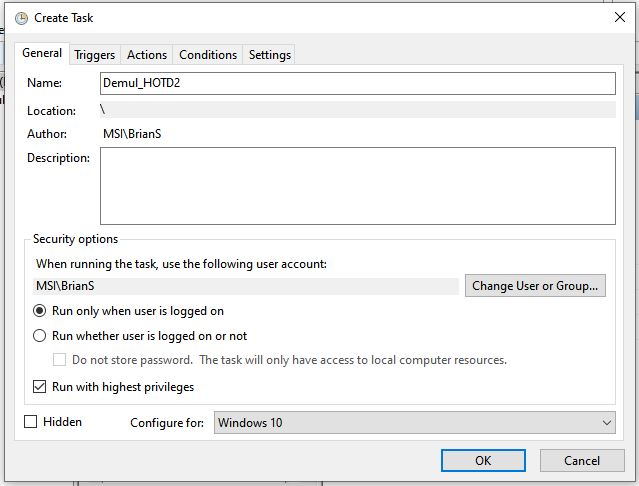The image size is (639, 486).
Task: Click Cancel to discard the task
Action: [x=582, y=461]
